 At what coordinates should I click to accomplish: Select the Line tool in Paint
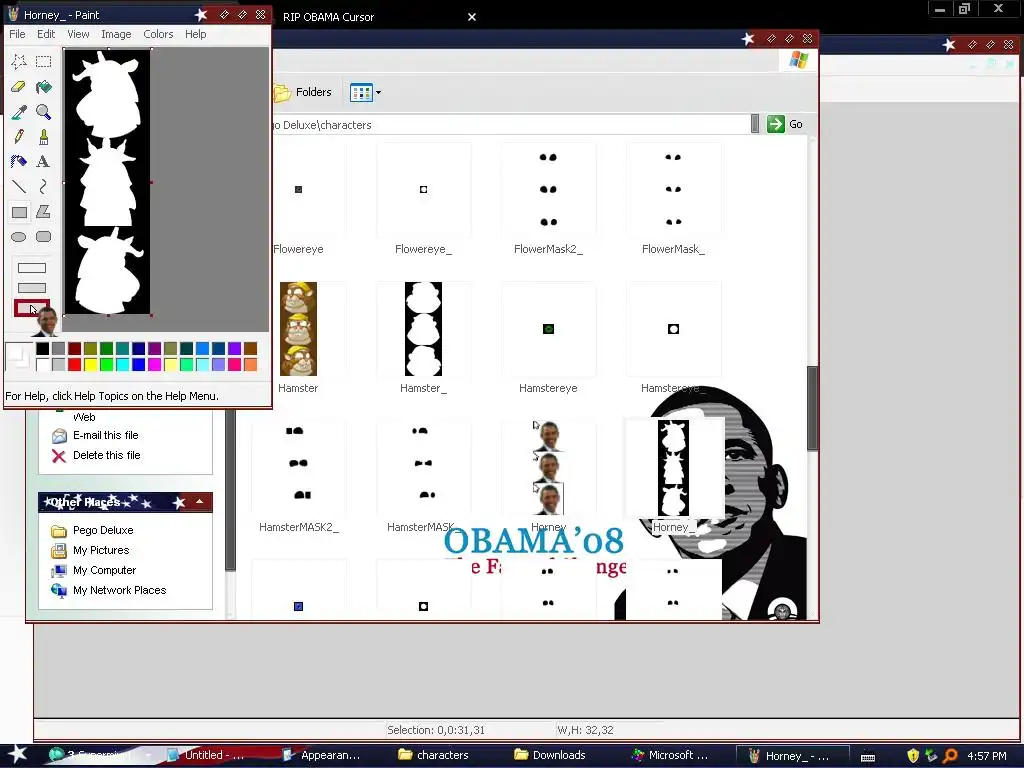pyautogui.click(x=19, y=187)
